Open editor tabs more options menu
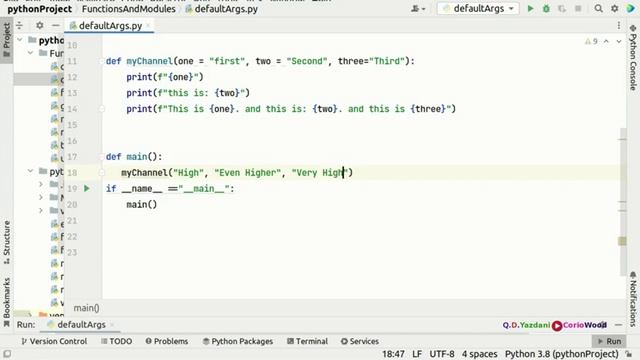Image resolution: width=640 pixels, height=360 pixels. (619, 25)
